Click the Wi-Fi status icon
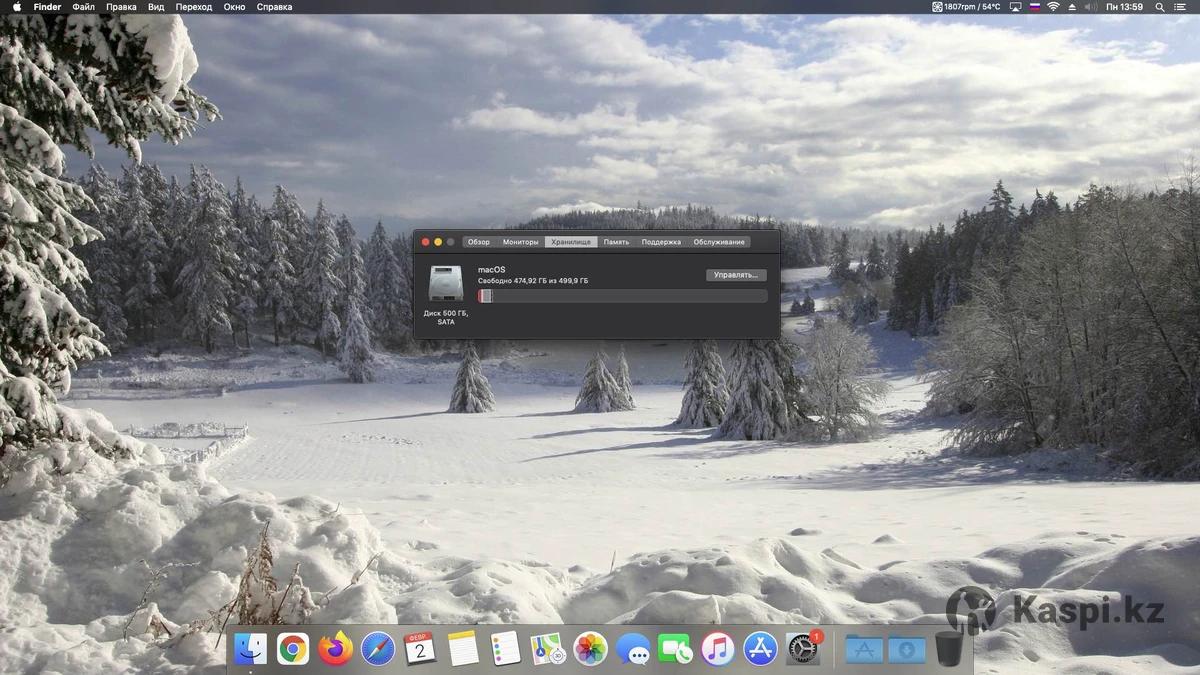This screenshot has height=675, width=1200. click(1053, 7)
